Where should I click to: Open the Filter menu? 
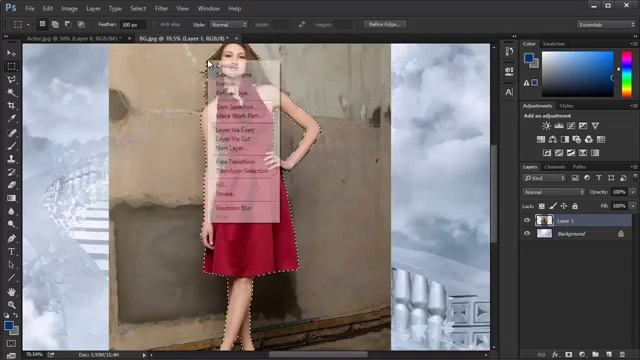161,9
